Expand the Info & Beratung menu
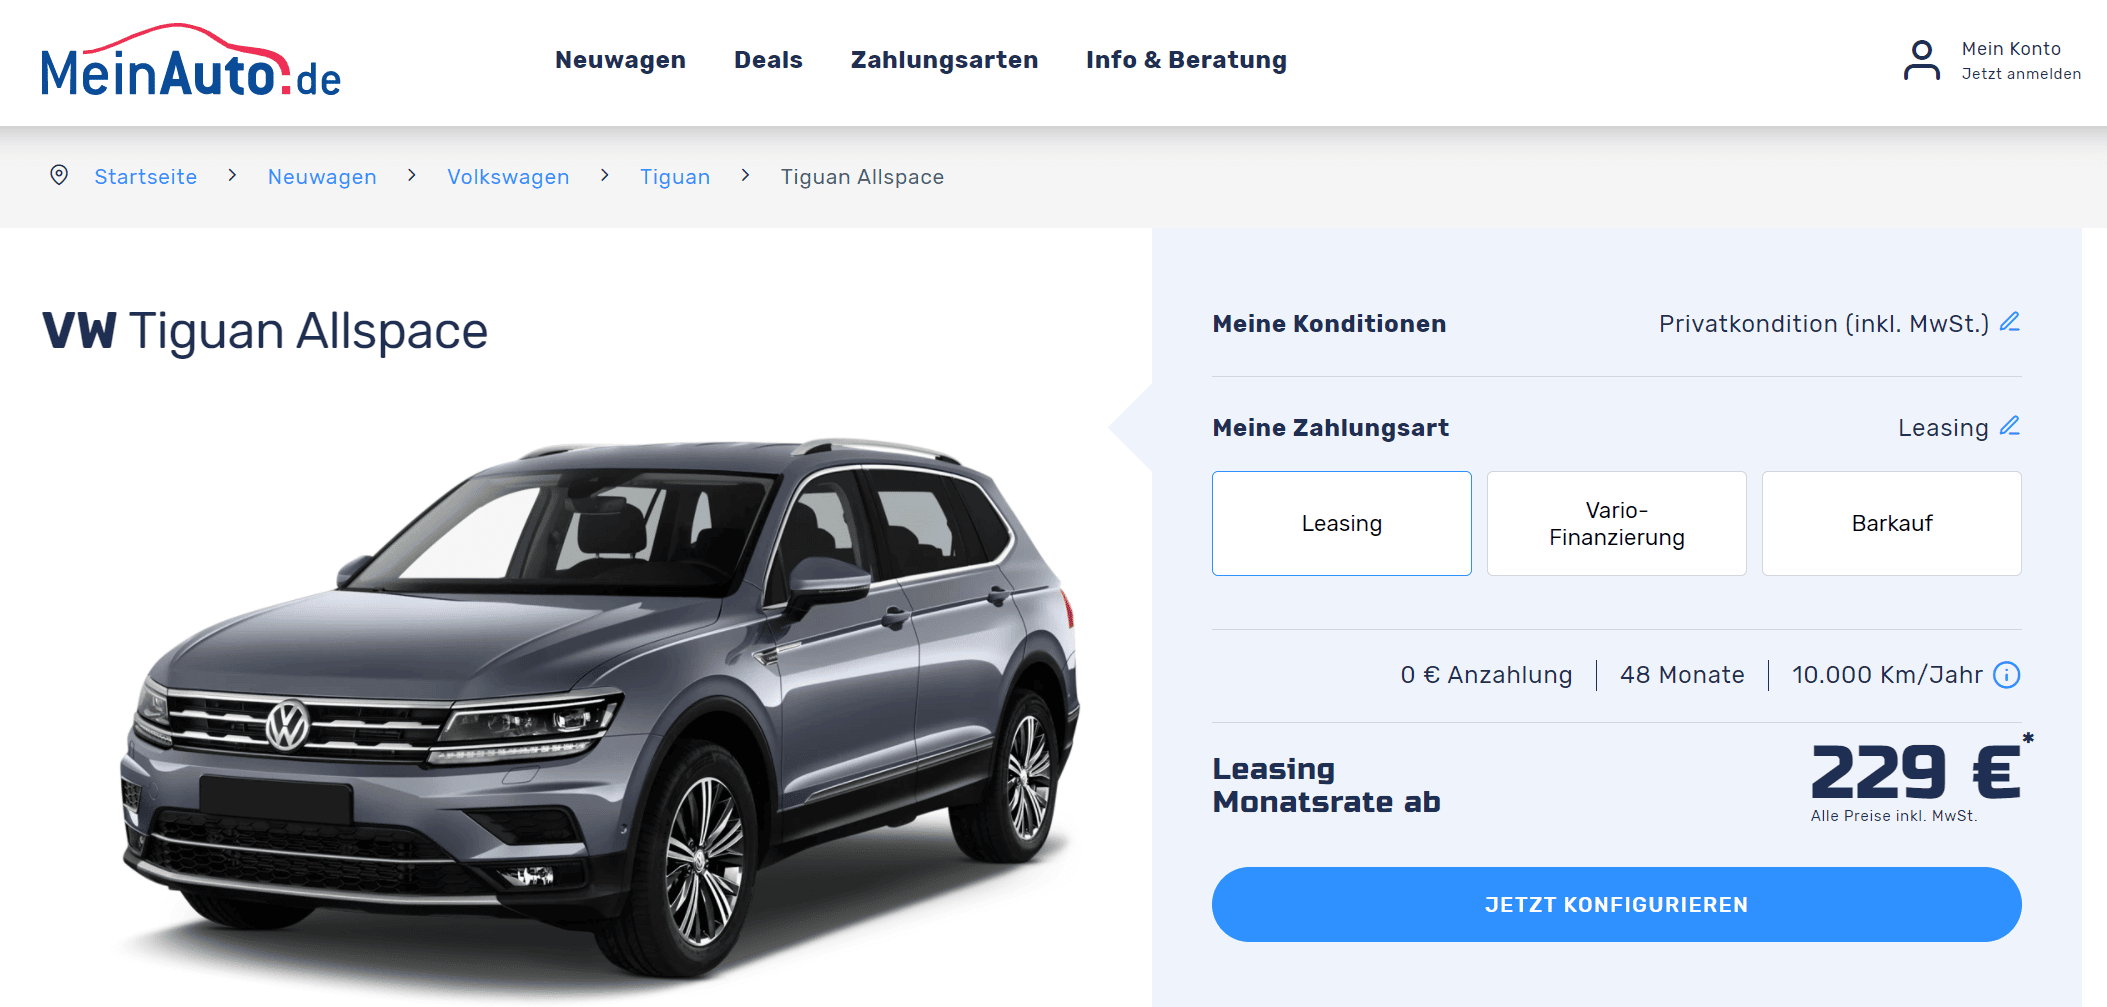 (1186, 60)
